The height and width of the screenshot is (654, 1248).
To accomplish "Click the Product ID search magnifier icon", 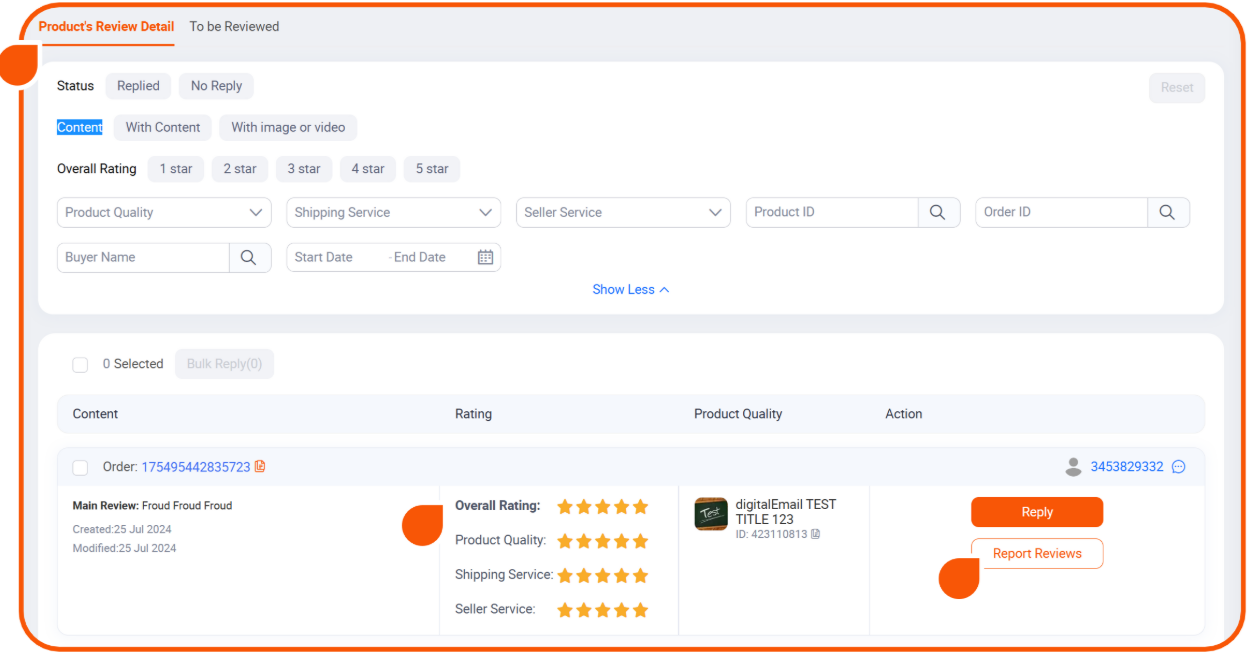I will (938, 212).
